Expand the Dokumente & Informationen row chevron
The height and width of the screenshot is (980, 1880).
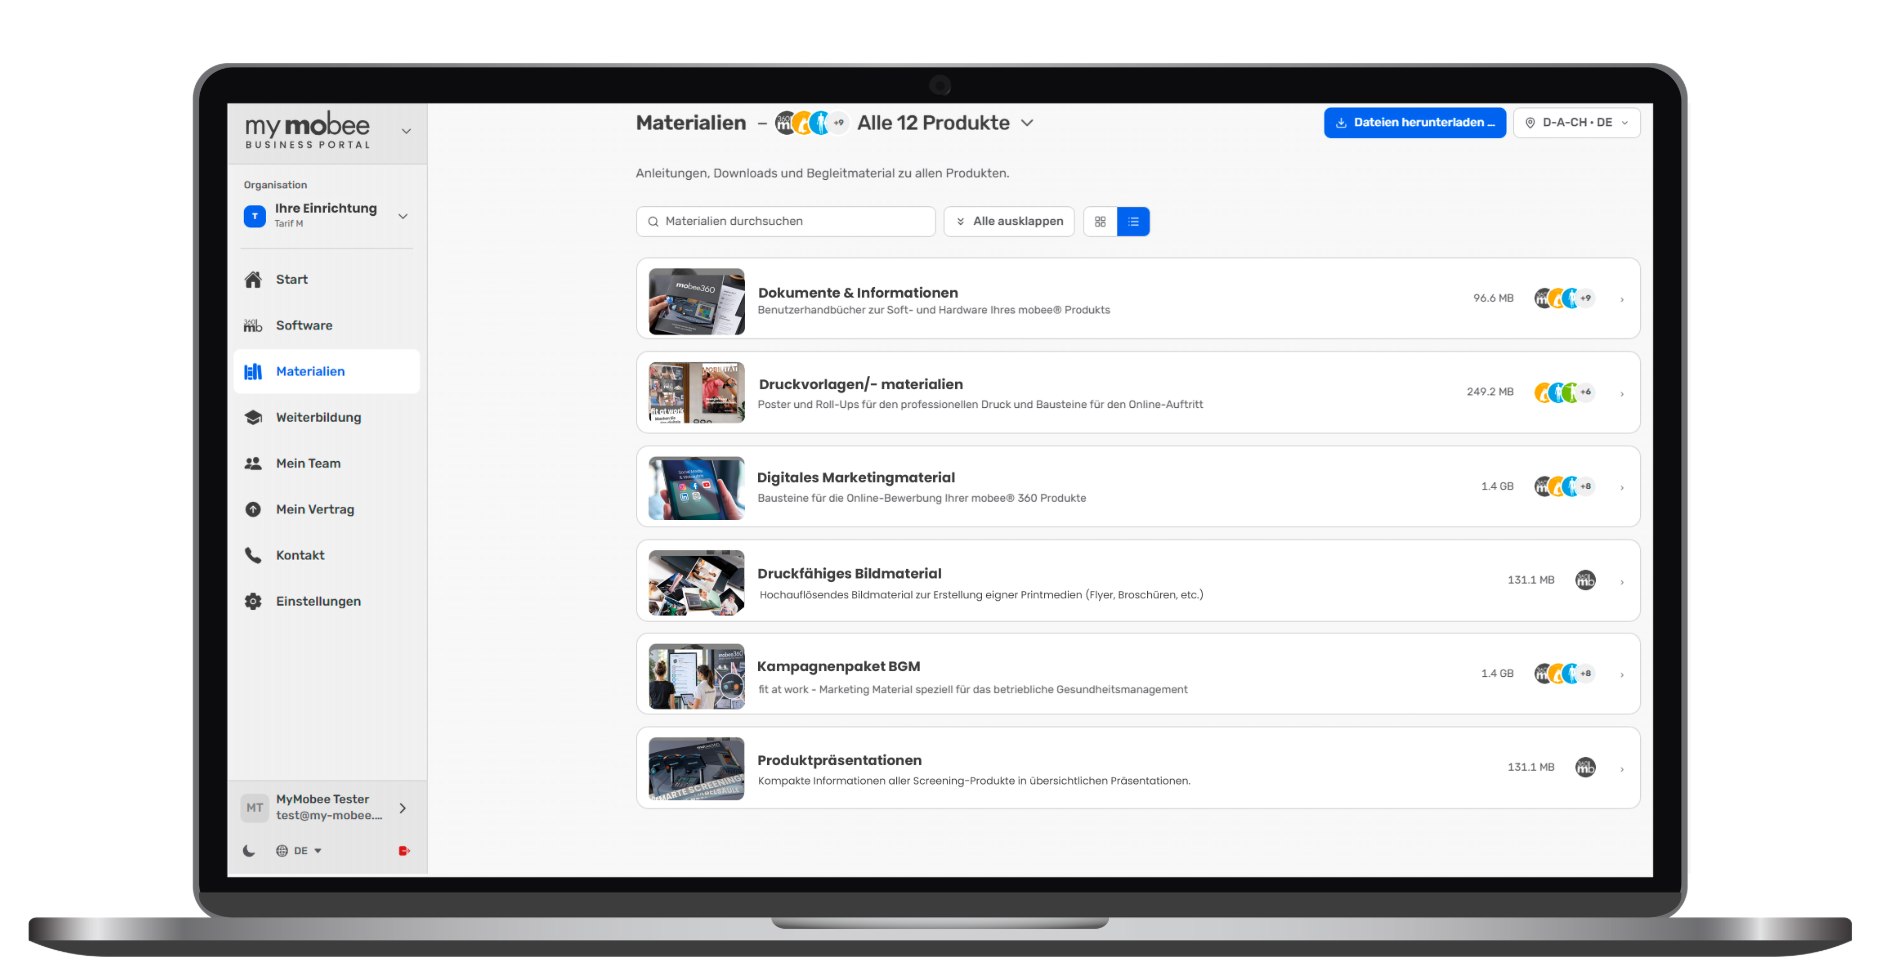pos(1621,299)
